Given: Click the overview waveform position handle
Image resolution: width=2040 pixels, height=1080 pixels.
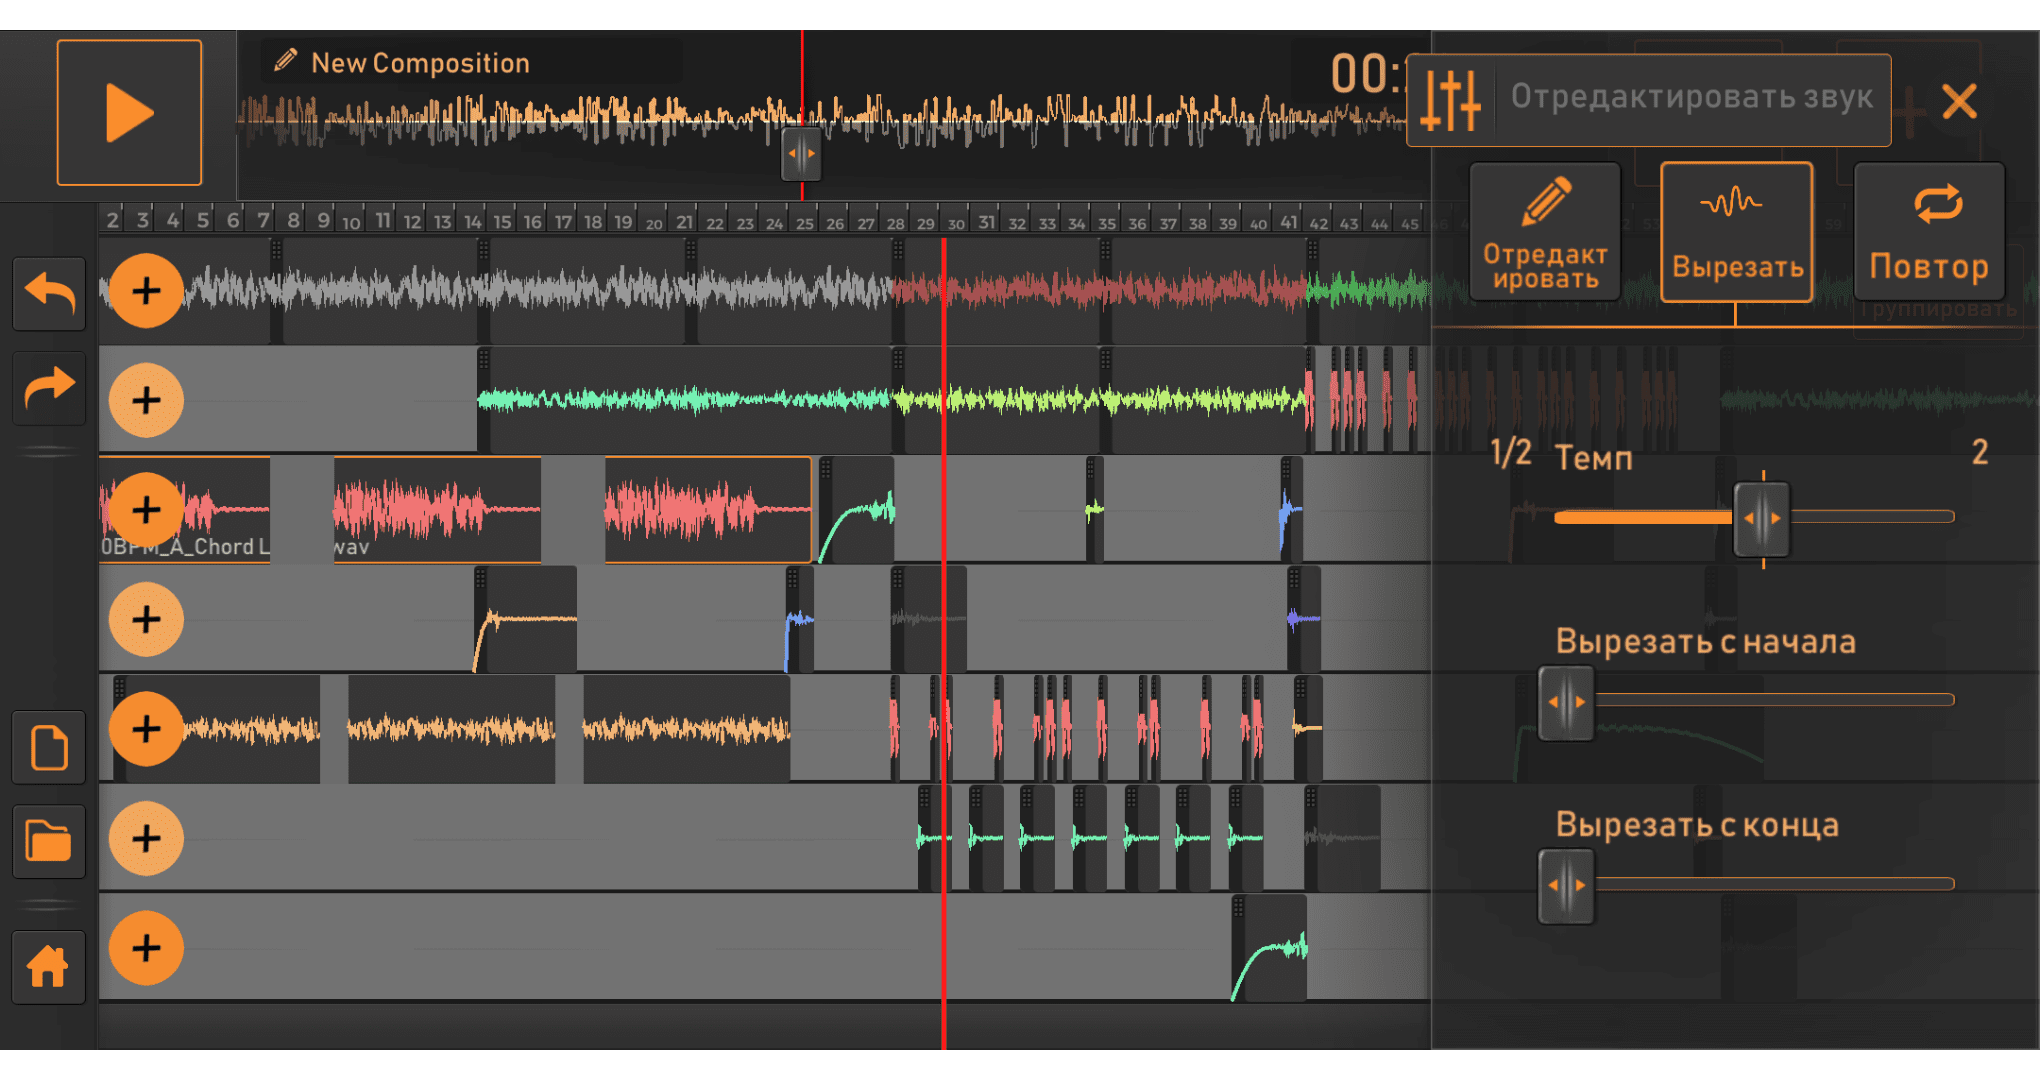Looking at the screenshot, I should [x=801, y=154].
